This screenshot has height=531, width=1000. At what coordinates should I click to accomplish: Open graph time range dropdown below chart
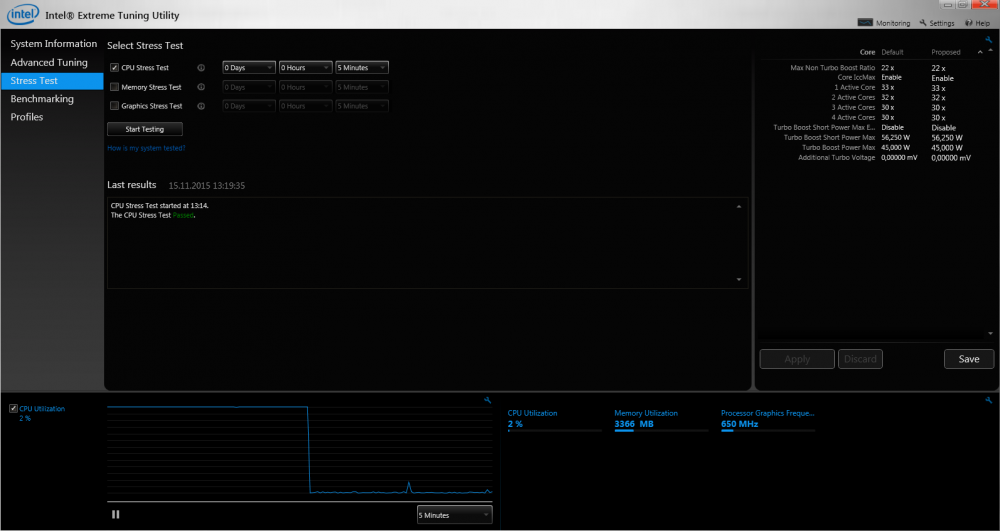(454, 515)
